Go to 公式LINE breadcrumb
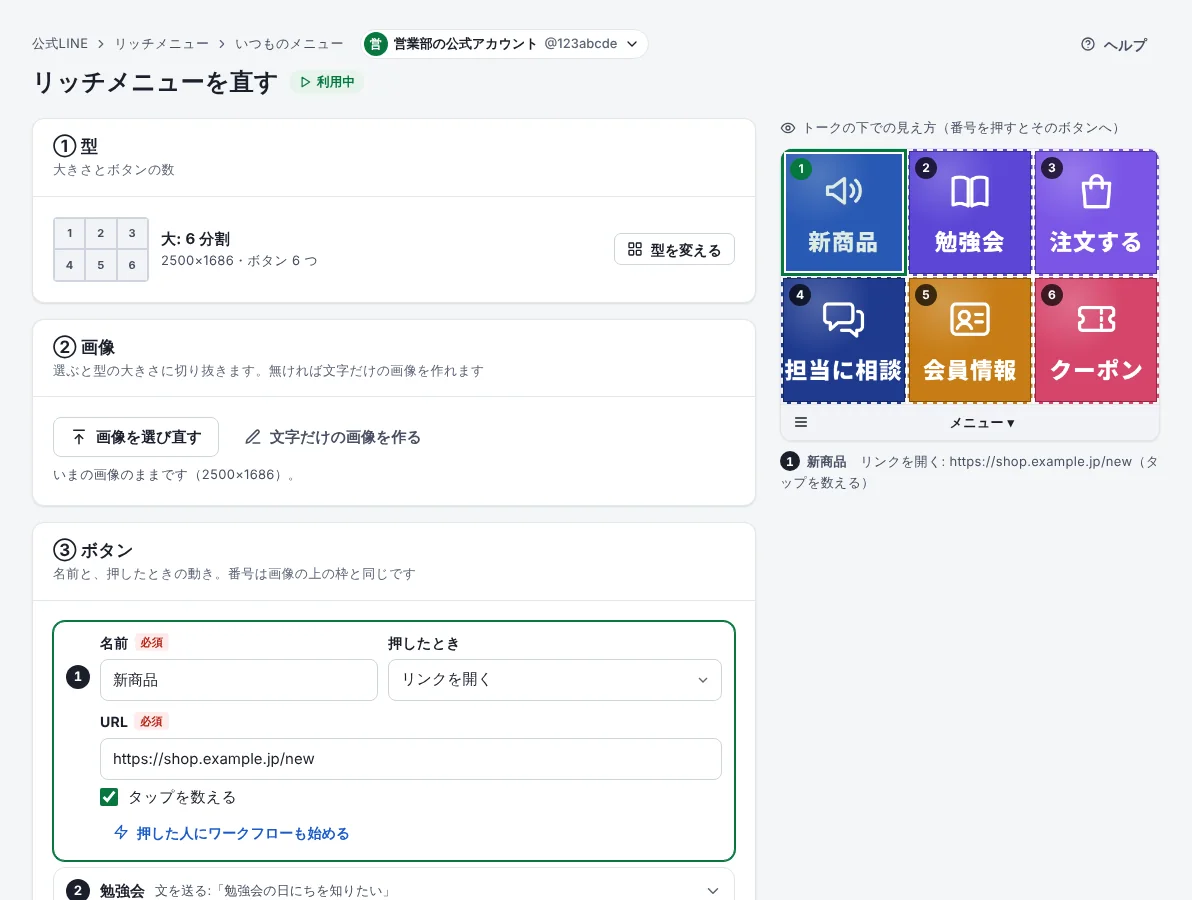 pyautogui.click(x=60, y=44)
